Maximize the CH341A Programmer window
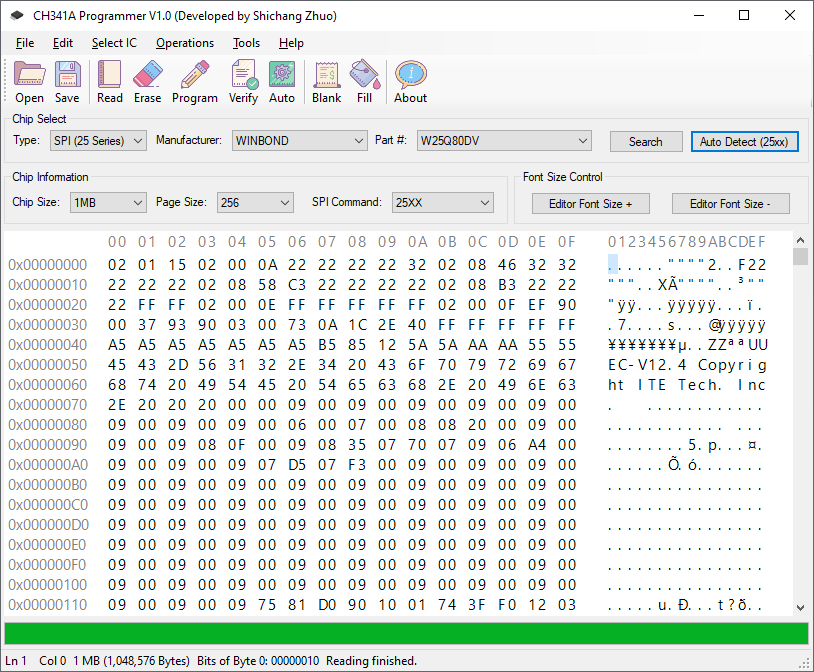 tap(744, 15)
